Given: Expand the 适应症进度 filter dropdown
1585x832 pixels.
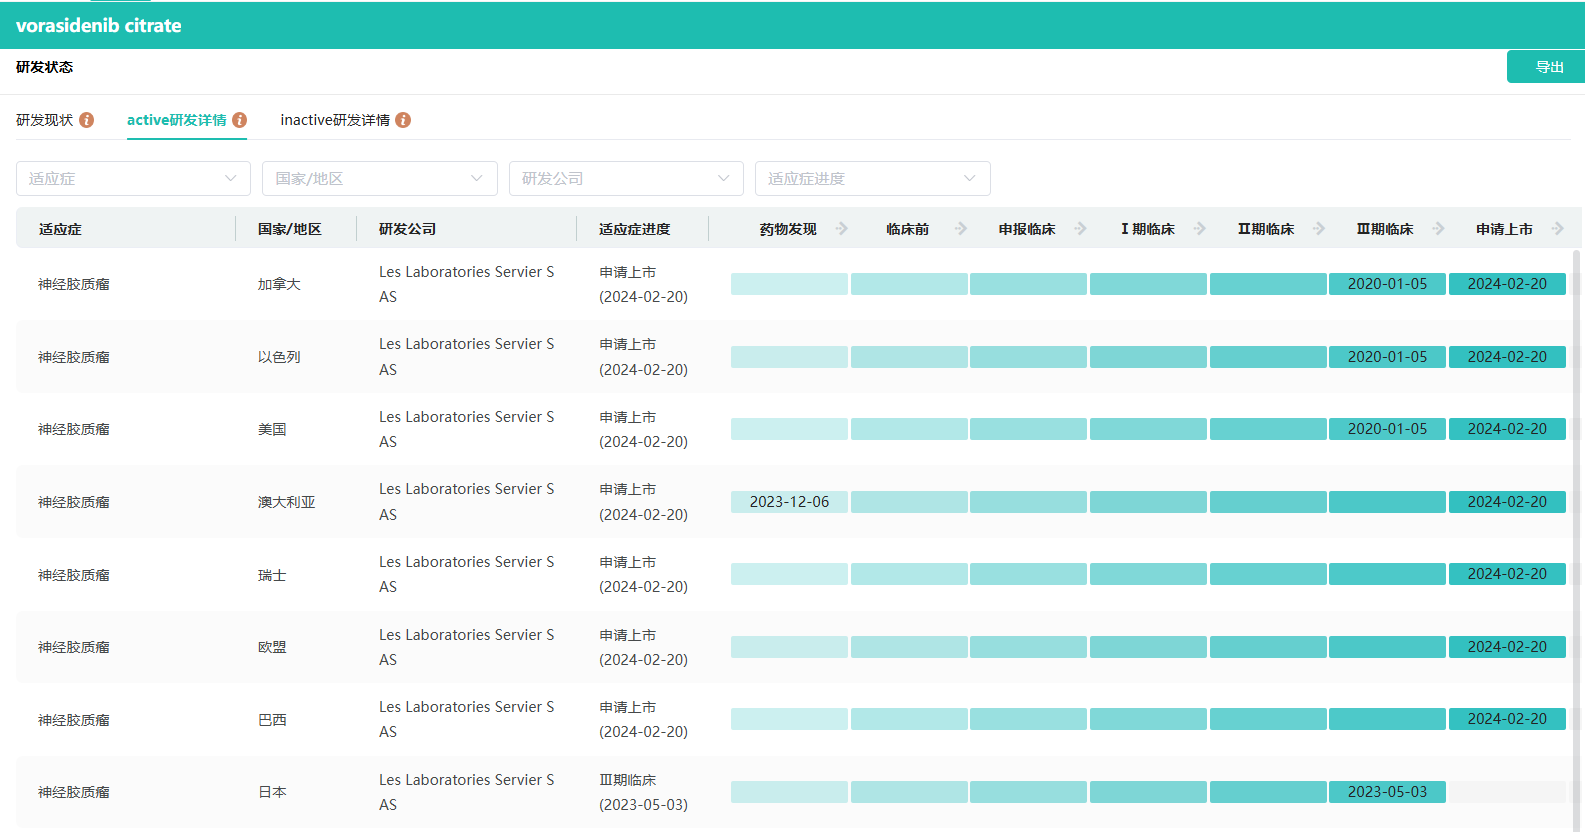Looking at the screenshot, I should tap(872, 179).
